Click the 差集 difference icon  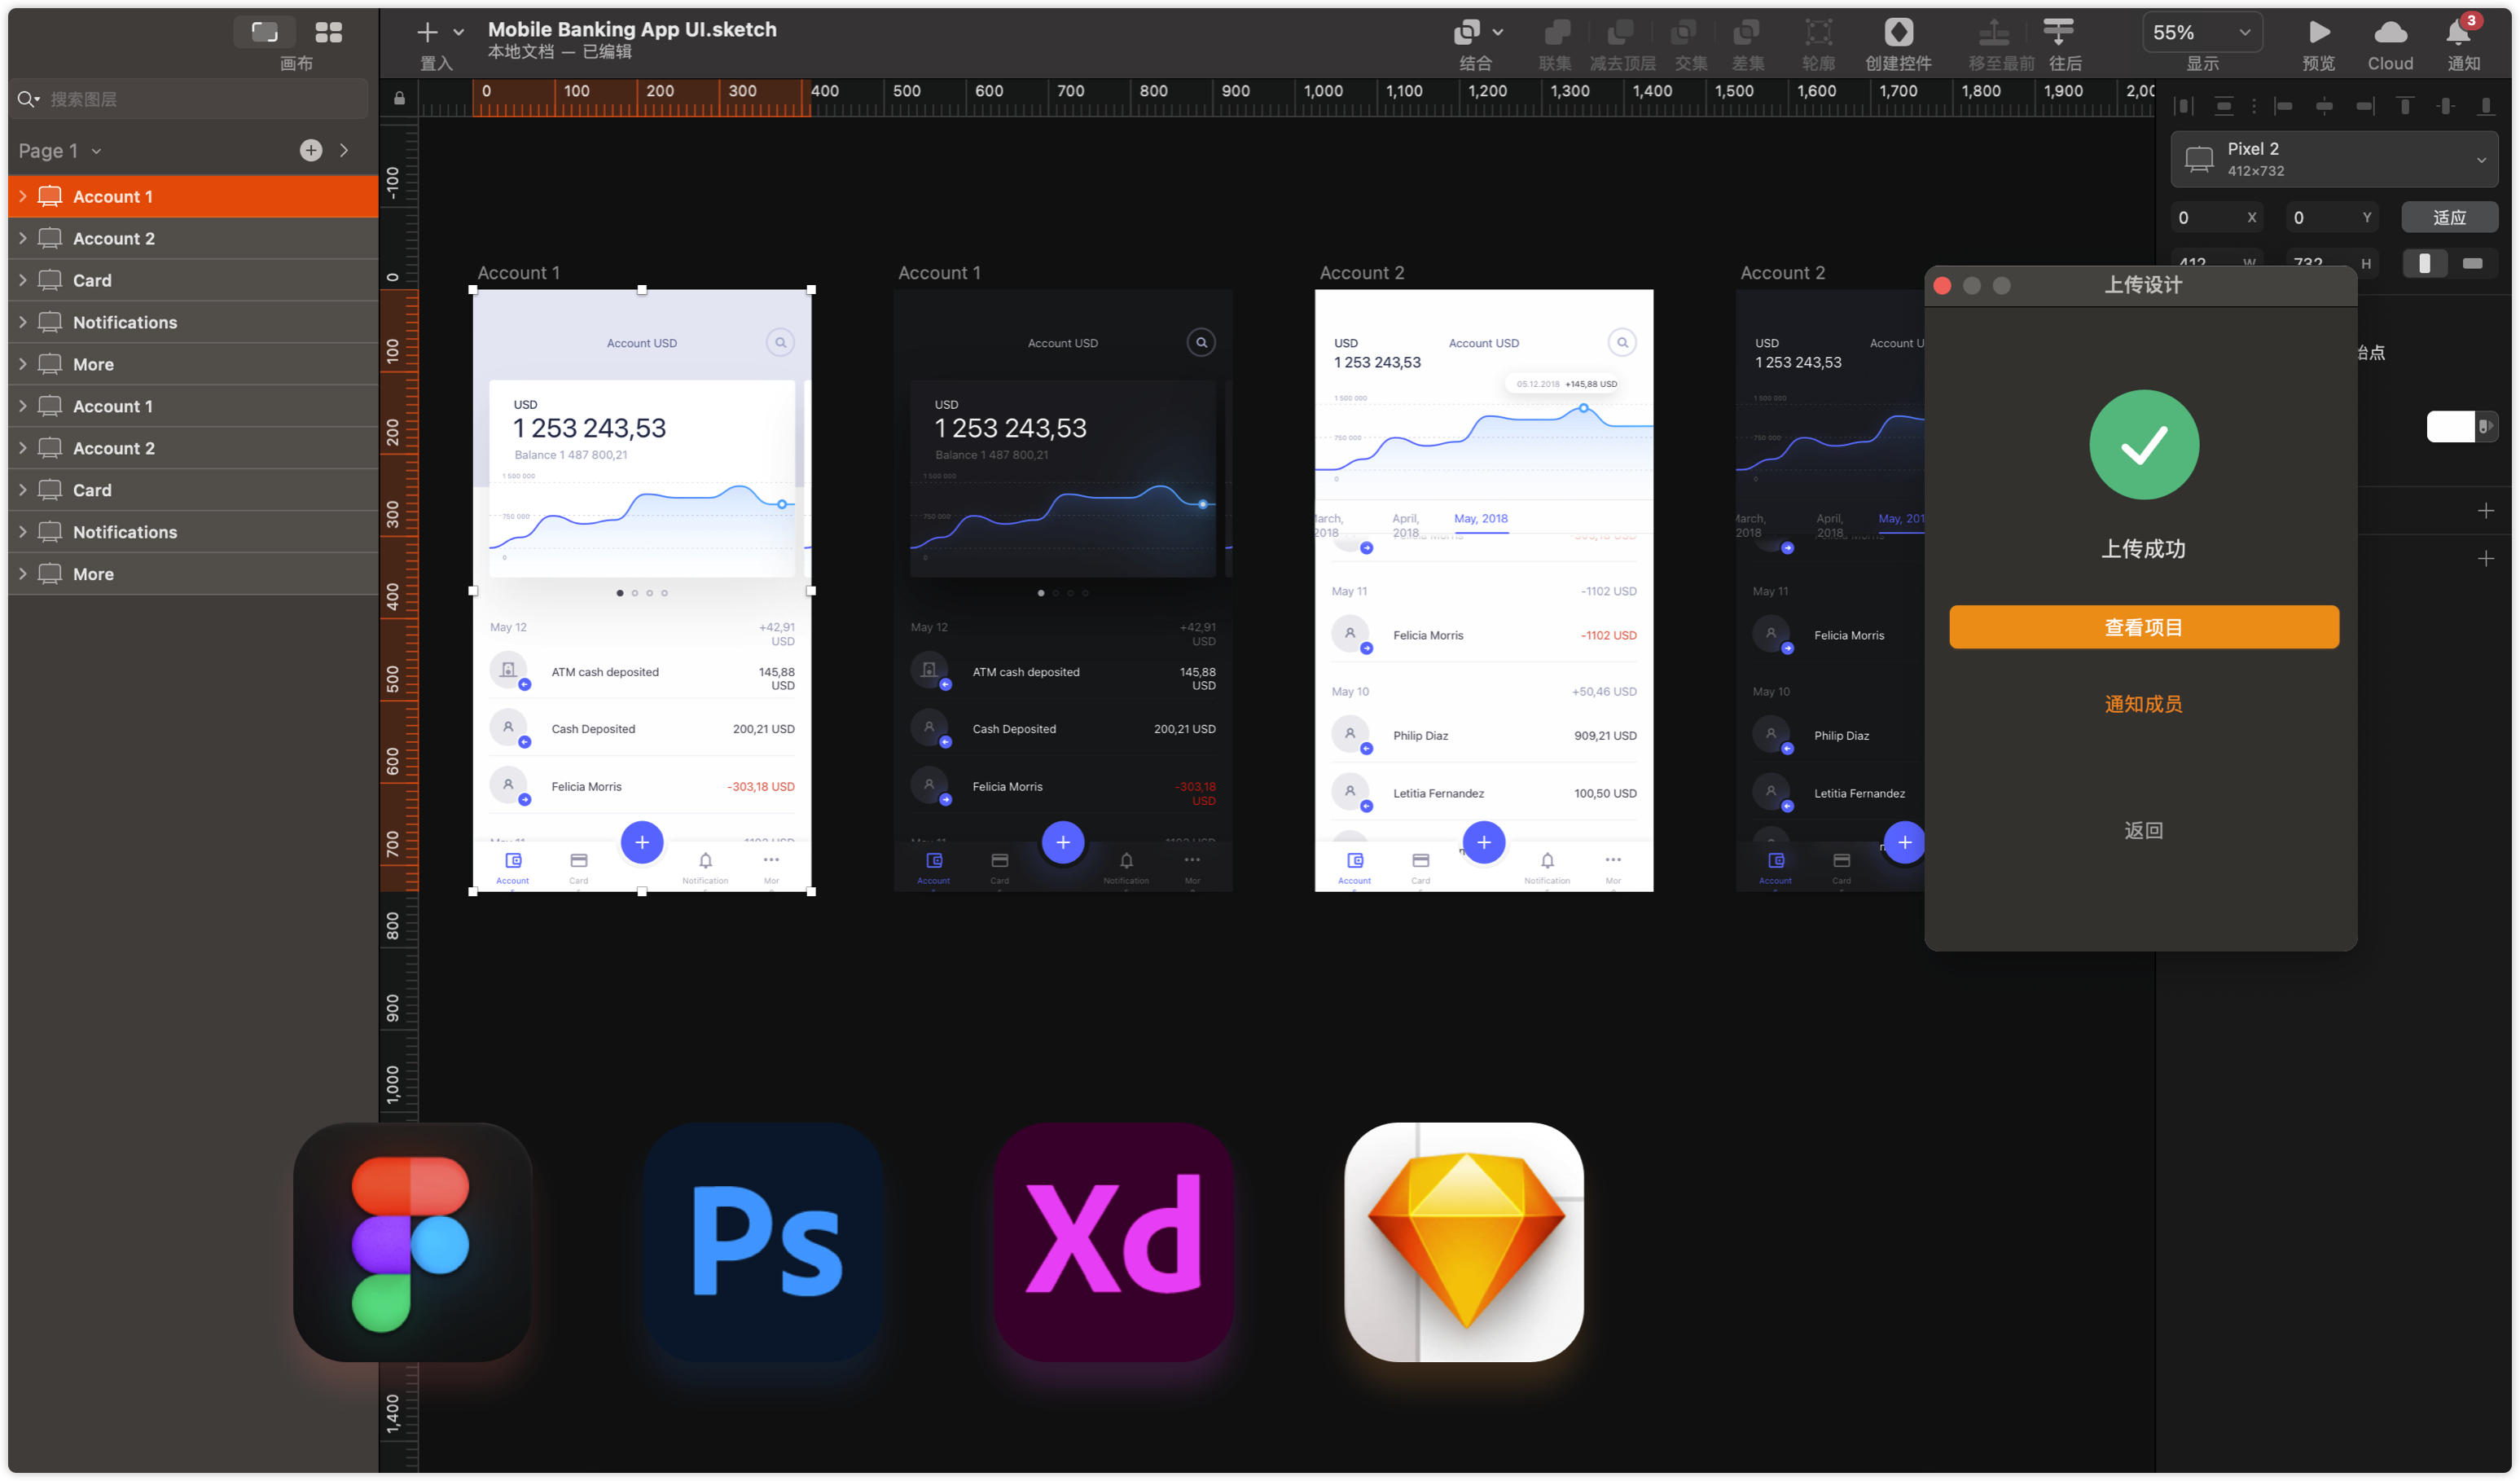[1746, 32]
